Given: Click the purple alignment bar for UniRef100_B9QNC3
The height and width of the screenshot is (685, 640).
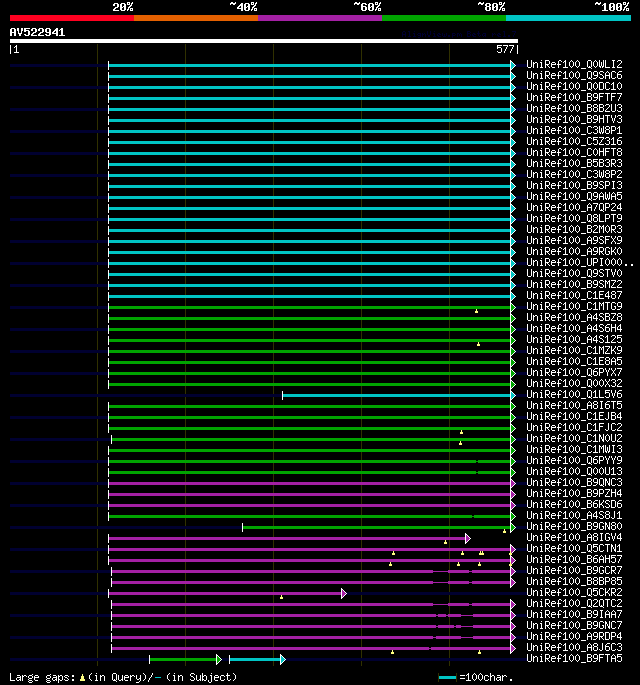Looking at the screenshot, I should [309, 484].
